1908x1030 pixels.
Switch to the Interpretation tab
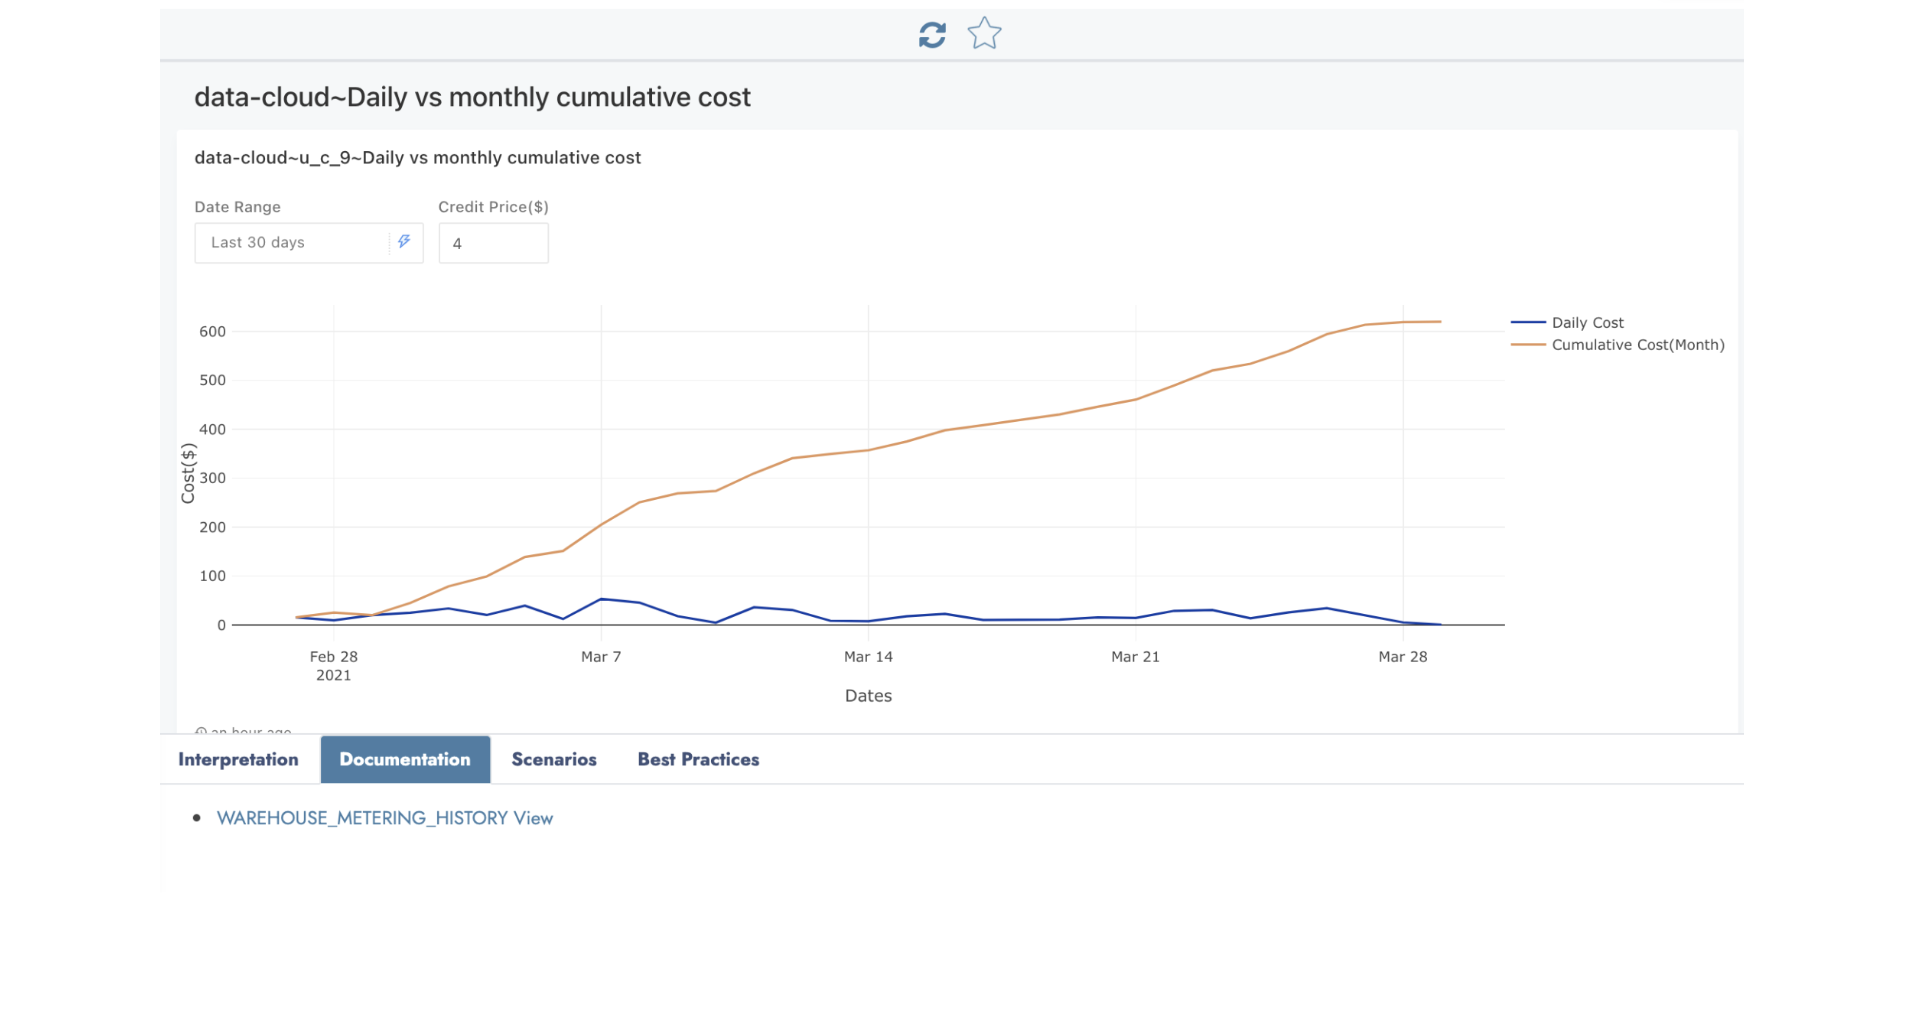click(x=238, y=760)
